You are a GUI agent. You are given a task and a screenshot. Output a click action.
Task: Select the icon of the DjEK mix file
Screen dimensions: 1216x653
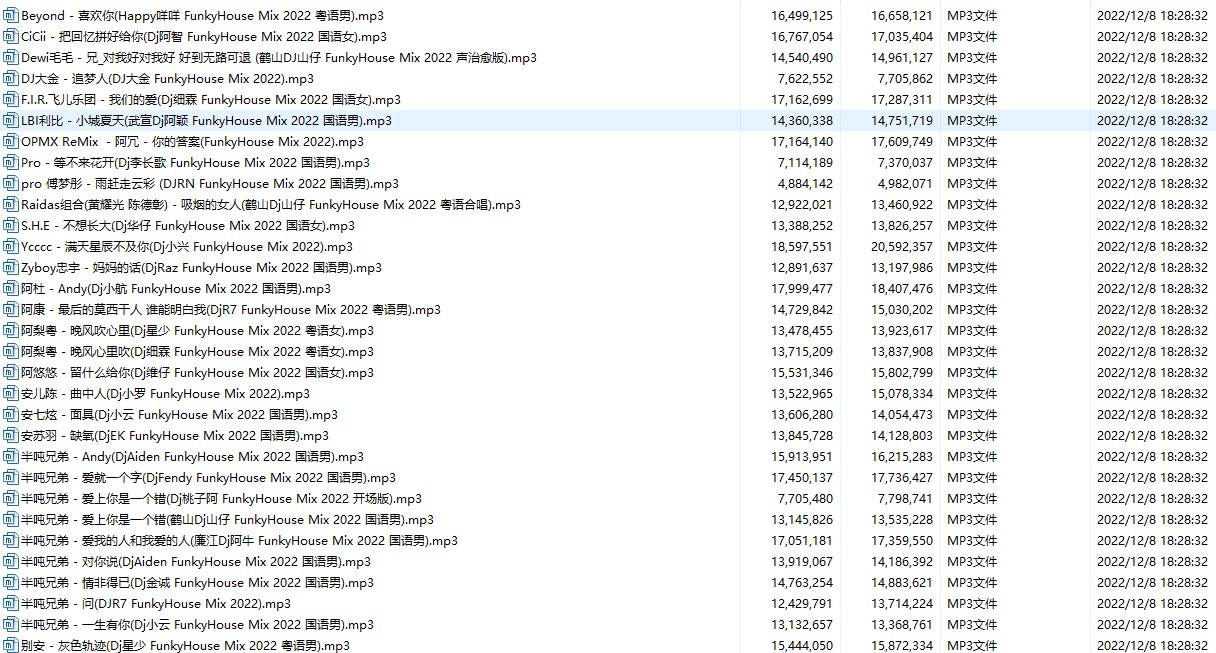pos(11,436)
